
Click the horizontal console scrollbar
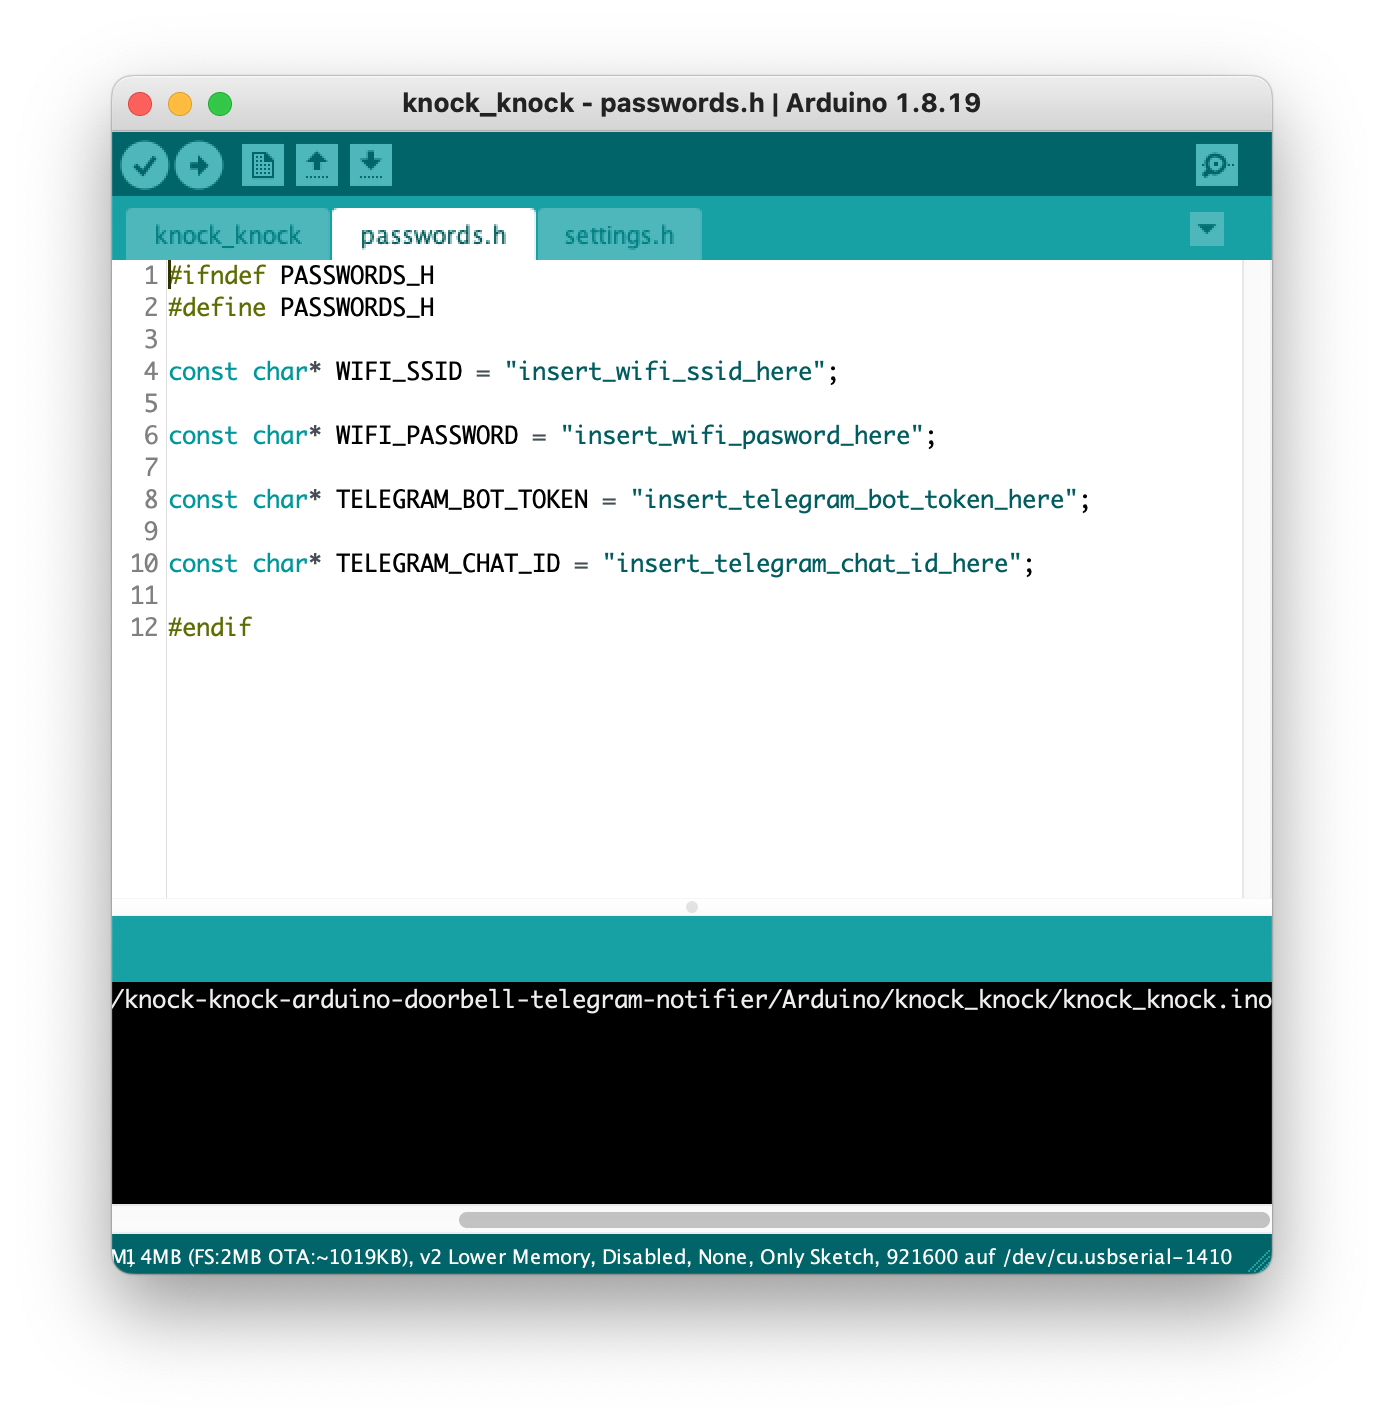(864, 1216)
